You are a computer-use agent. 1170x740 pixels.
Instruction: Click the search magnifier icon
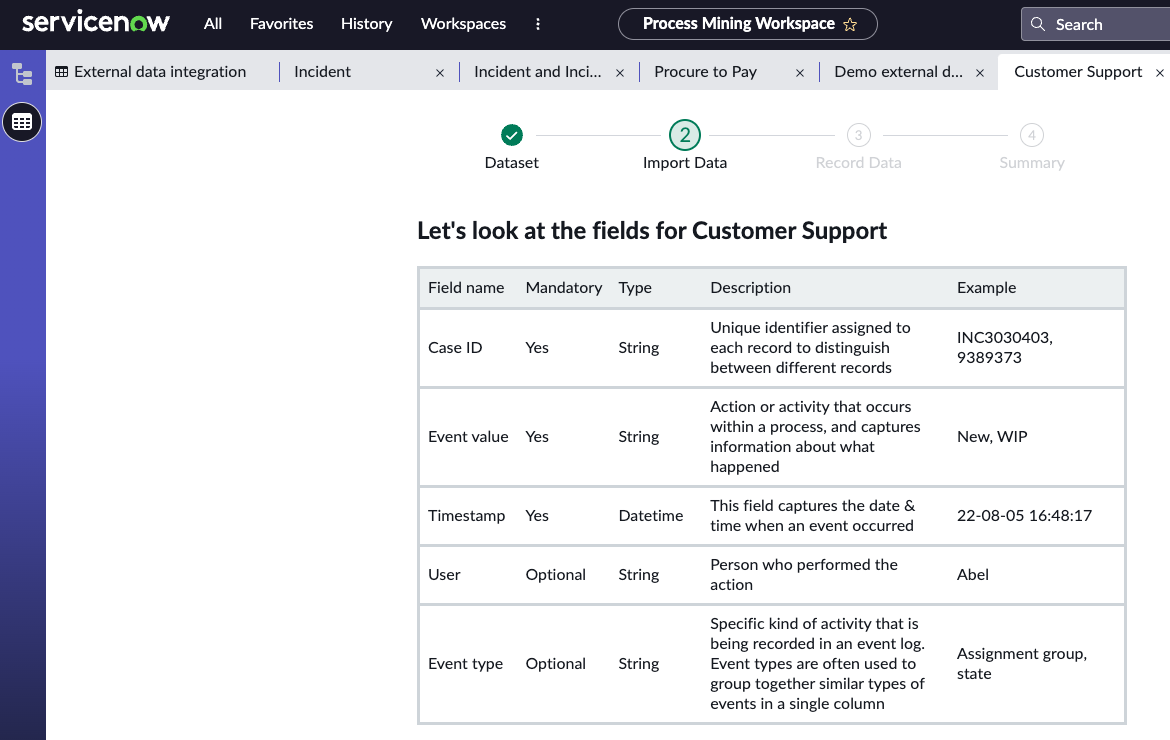[1040, 24]
